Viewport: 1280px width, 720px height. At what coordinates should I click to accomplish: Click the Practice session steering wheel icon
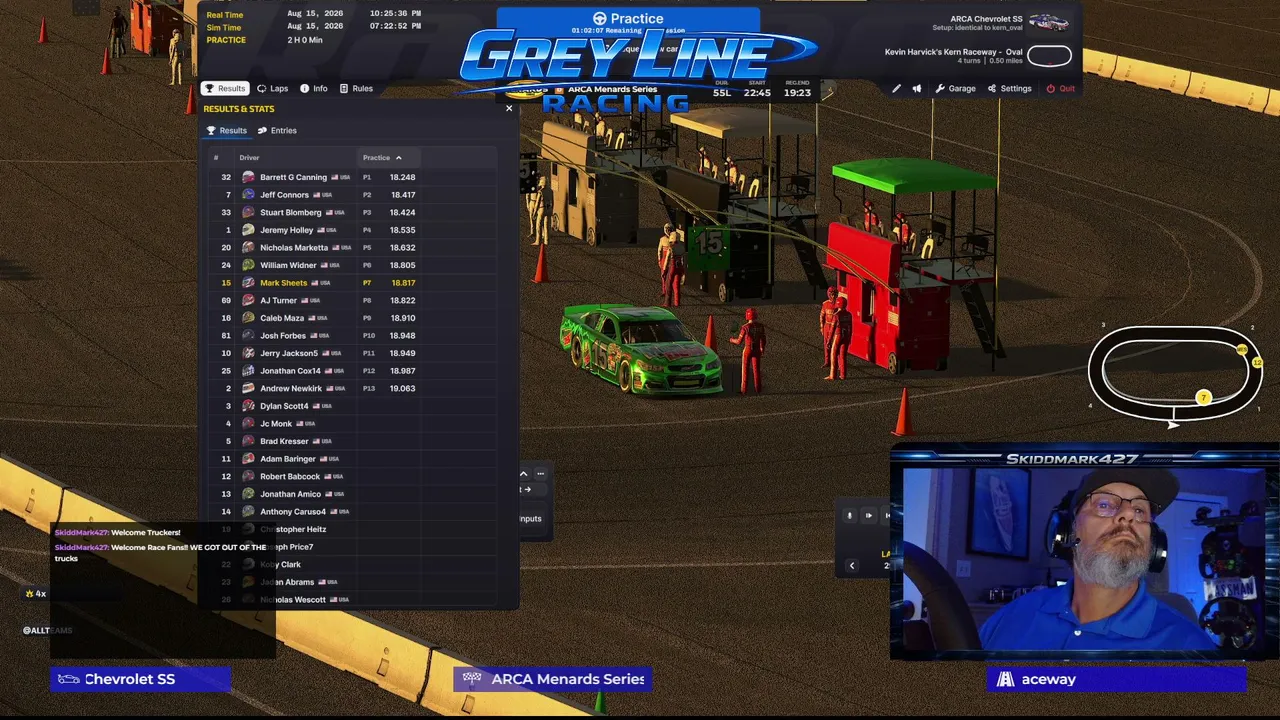(x=600, y=18)
